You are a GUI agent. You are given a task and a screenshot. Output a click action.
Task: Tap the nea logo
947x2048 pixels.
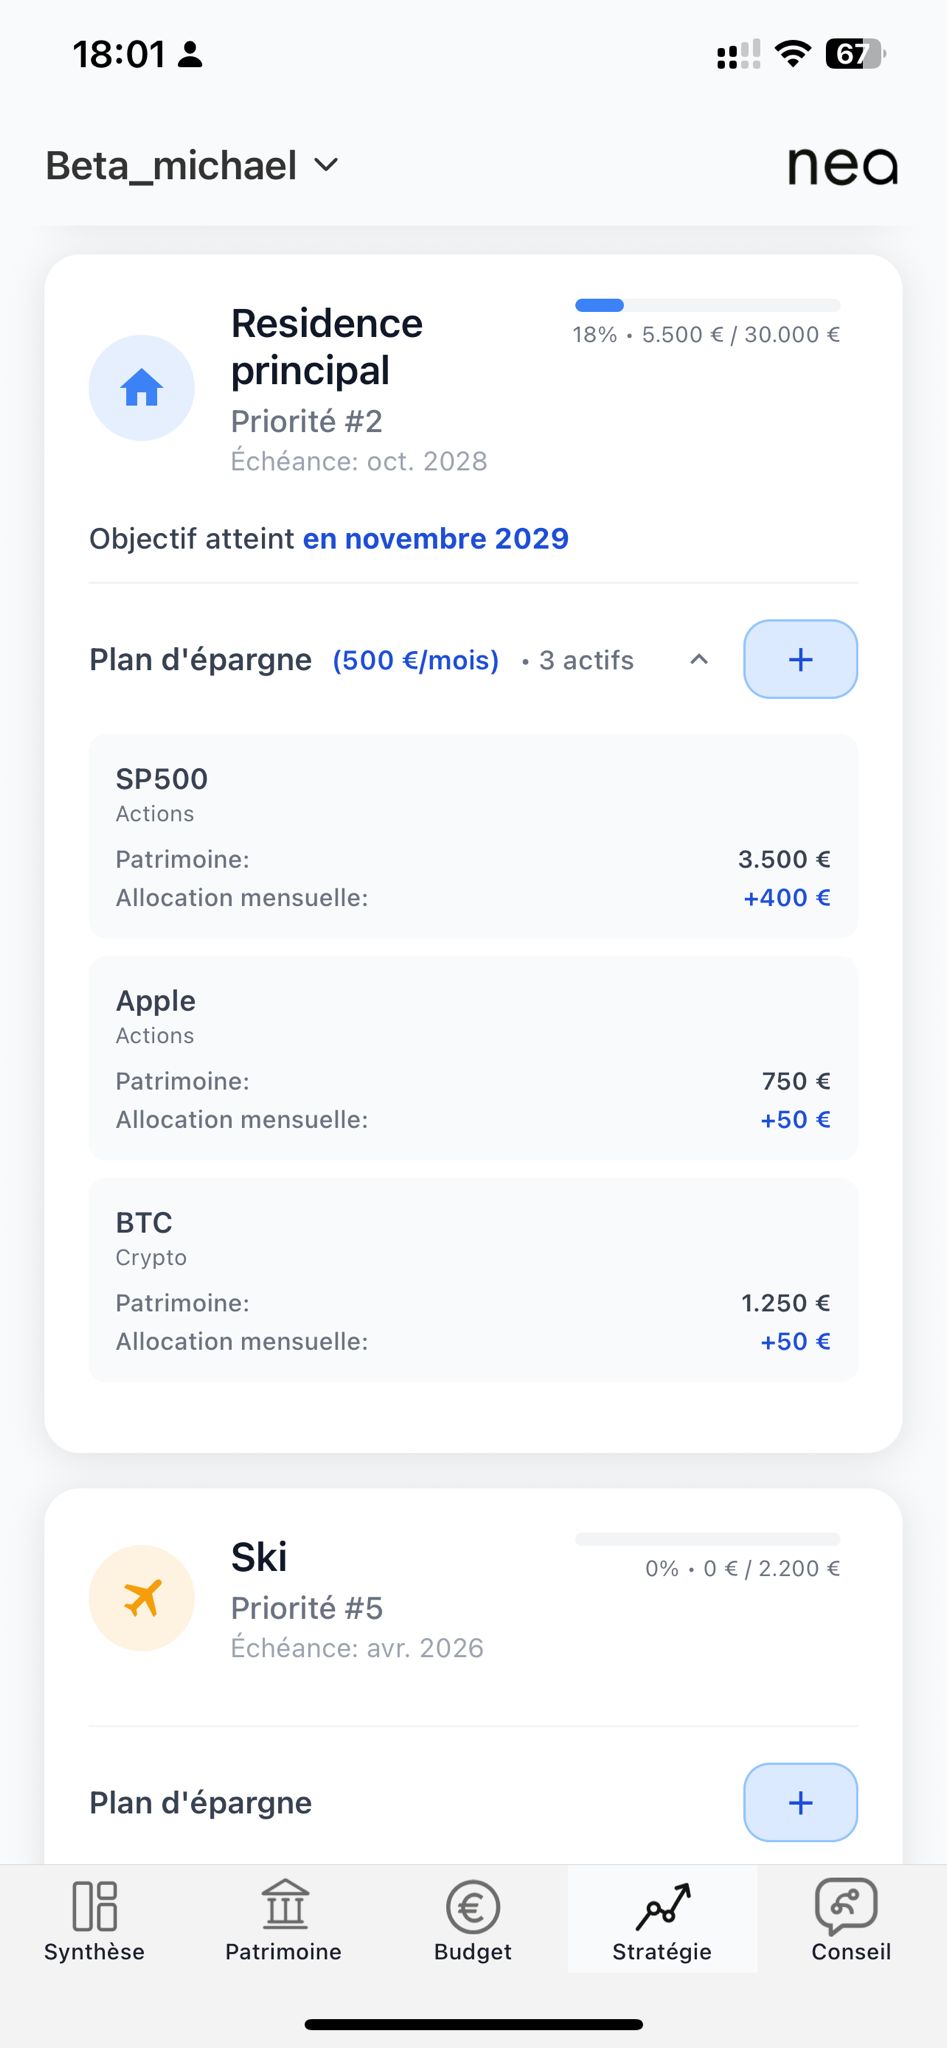842,166
